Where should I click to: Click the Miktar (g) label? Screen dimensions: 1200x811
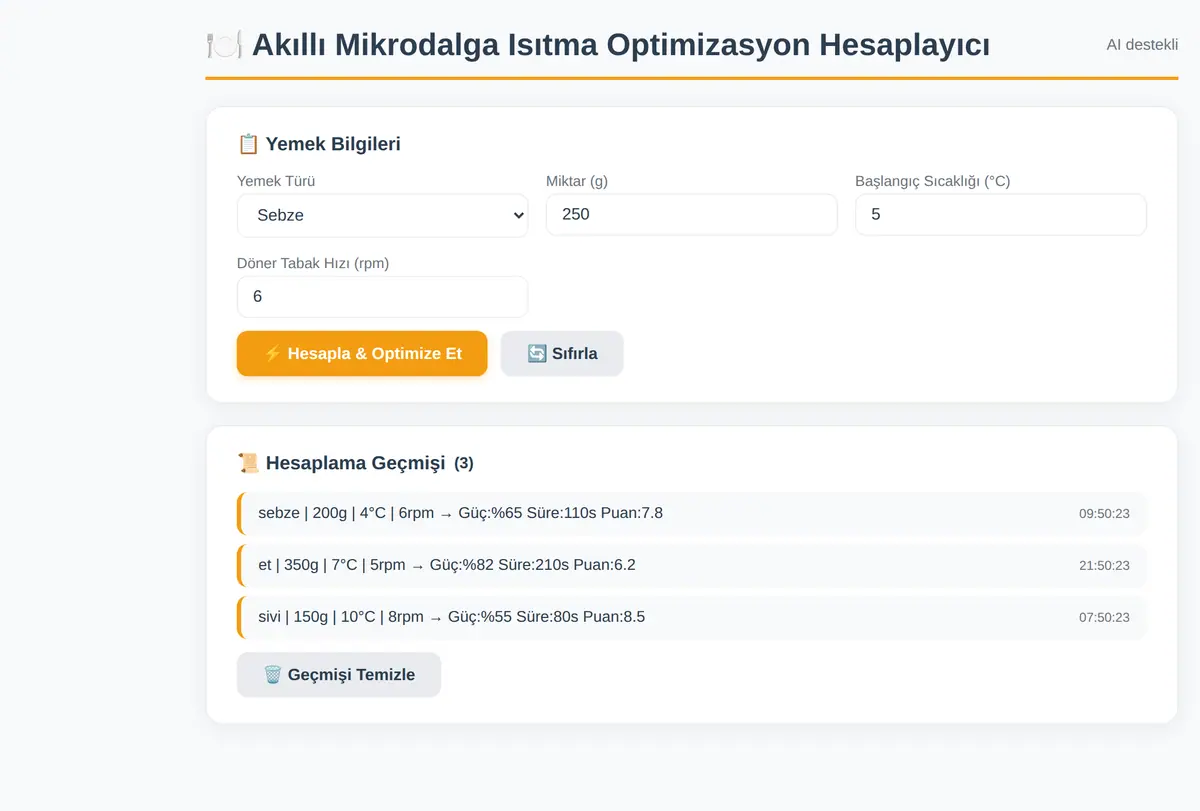click(577, 182)
